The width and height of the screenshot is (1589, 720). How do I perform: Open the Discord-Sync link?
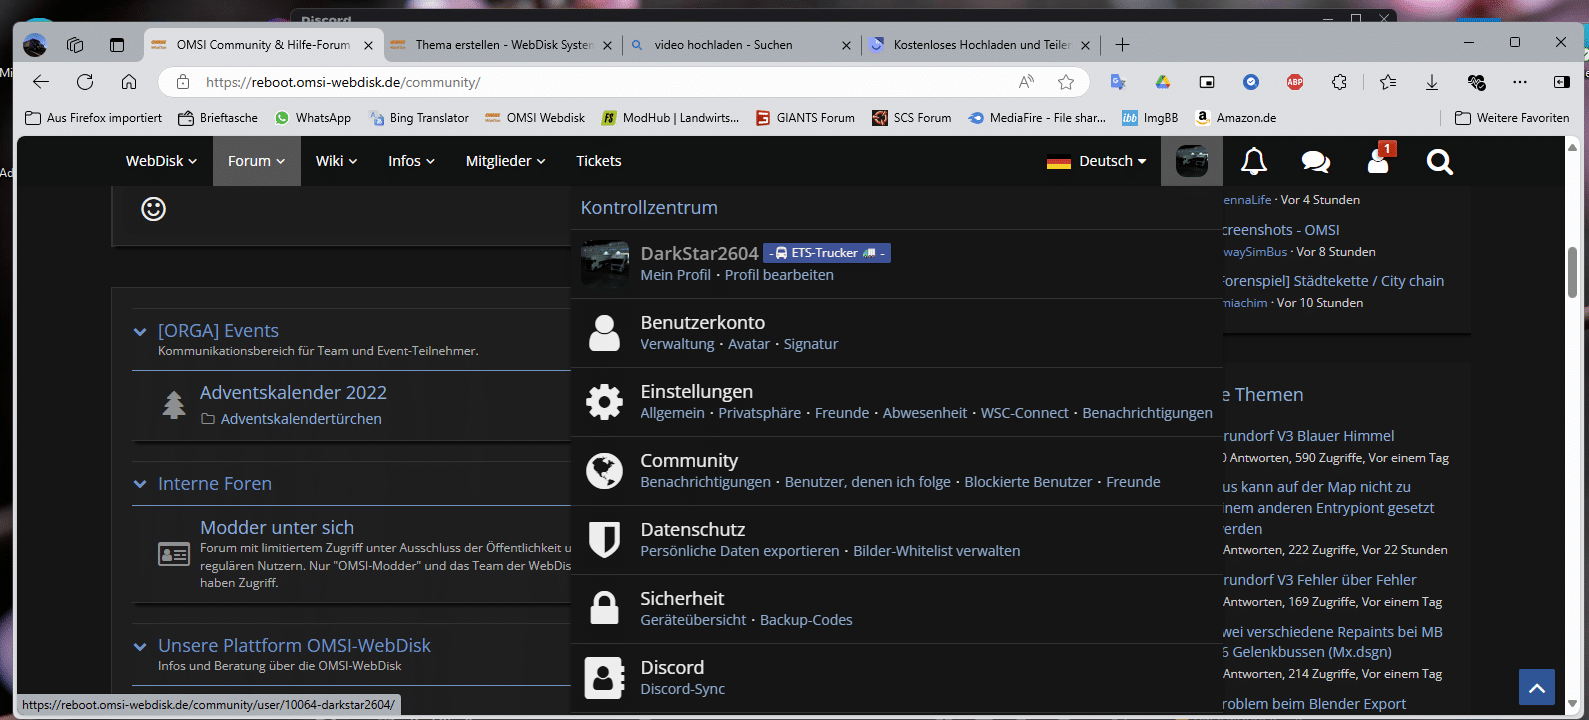coord(682,689)
